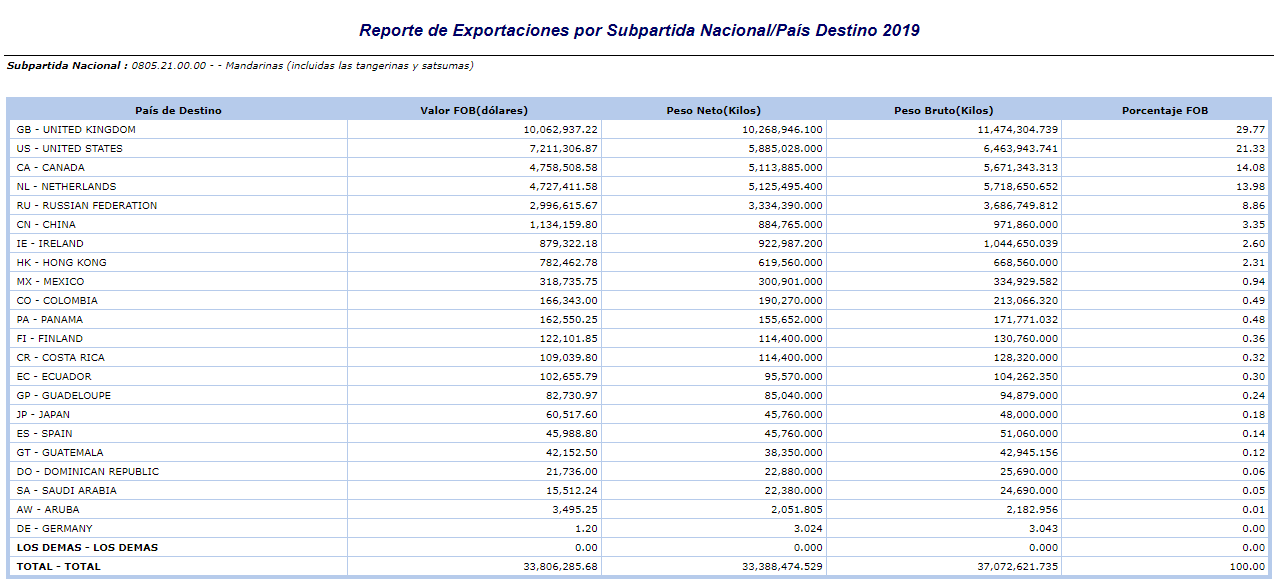Select the CA - CANADA row label
Image resolution: width=1287 pixels, height=581 pixels.
(51, 168)
